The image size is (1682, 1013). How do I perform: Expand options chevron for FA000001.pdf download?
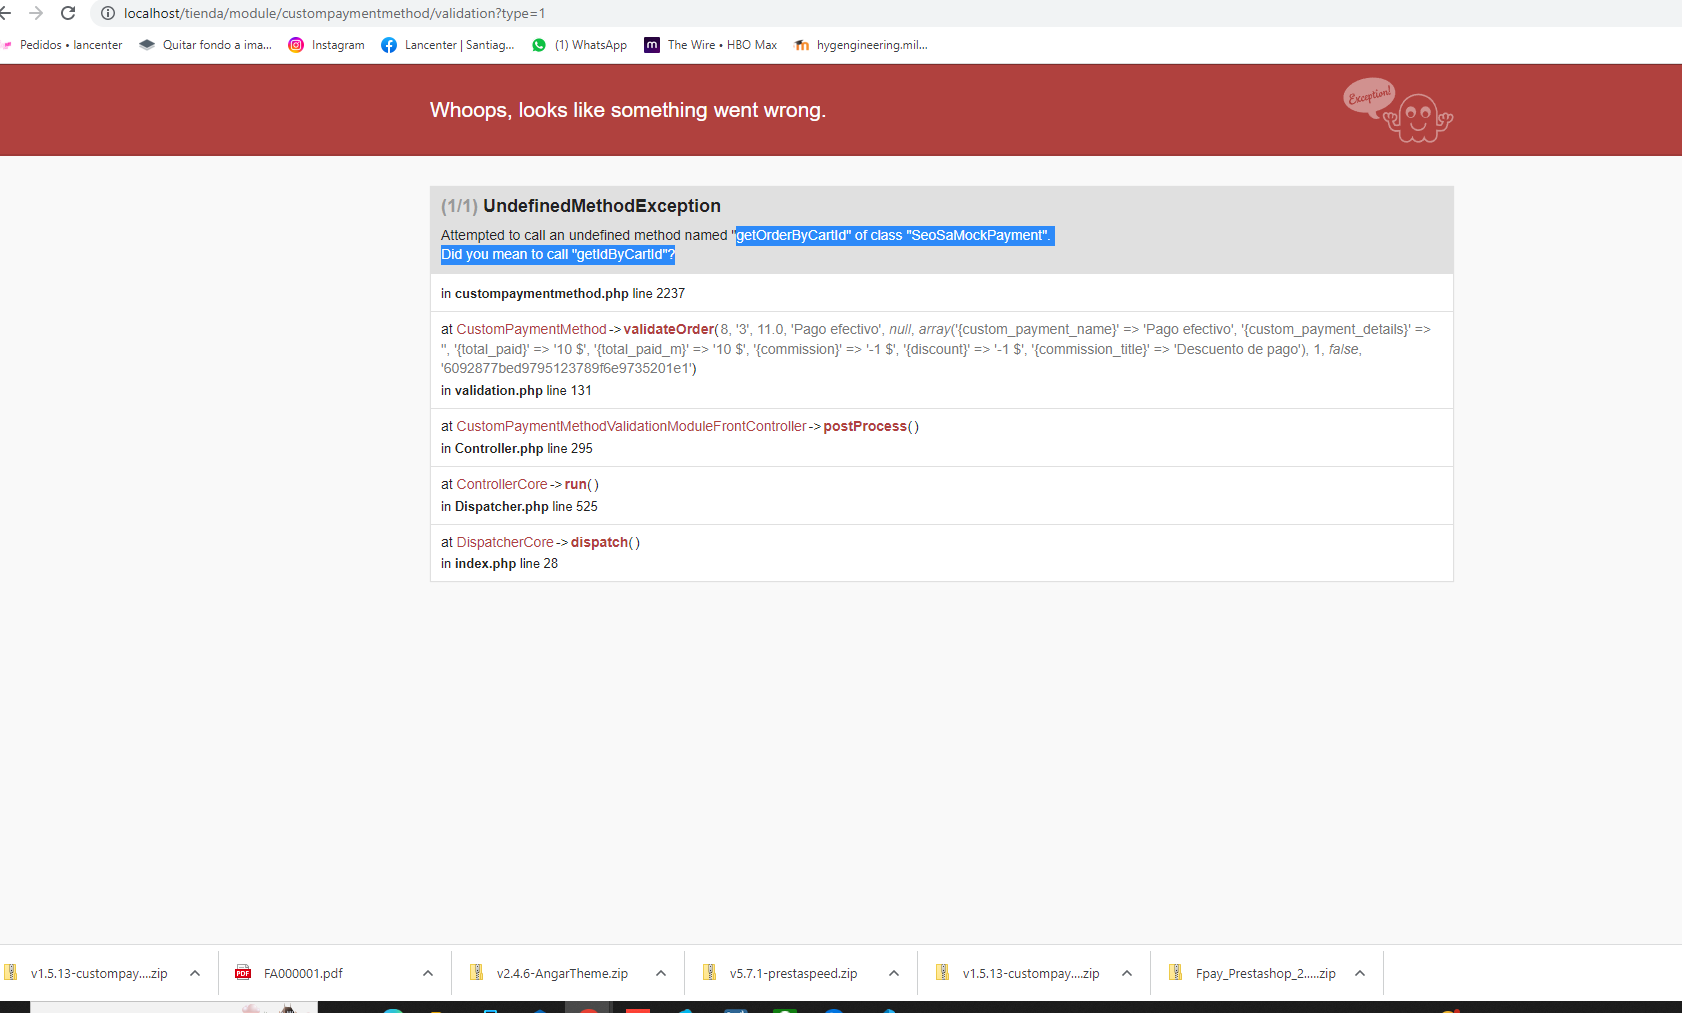428,973
